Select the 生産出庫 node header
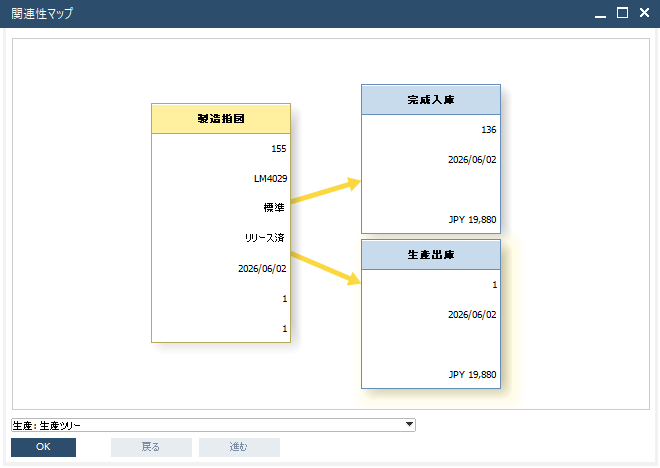Screen dimensions: 660x468 coord(431,255)
